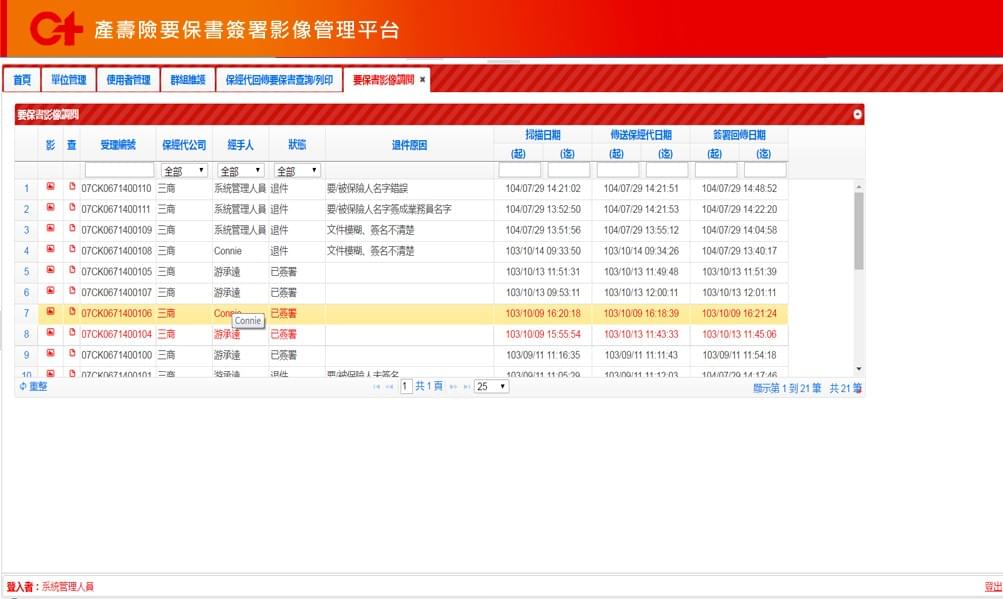Open the rows-per-page dropdown showing 25
This screenshot has height=599, width=1003.
point(491,387)
